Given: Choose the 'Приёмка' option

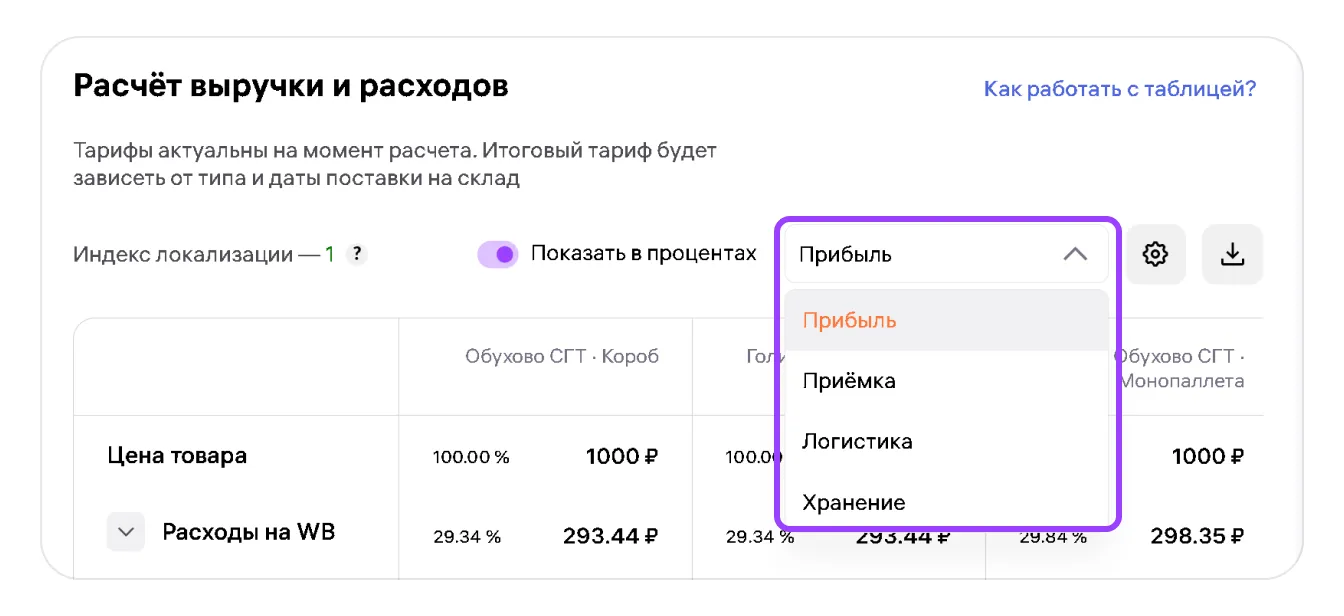Looking at the screenshot, I should pos(849,381).
